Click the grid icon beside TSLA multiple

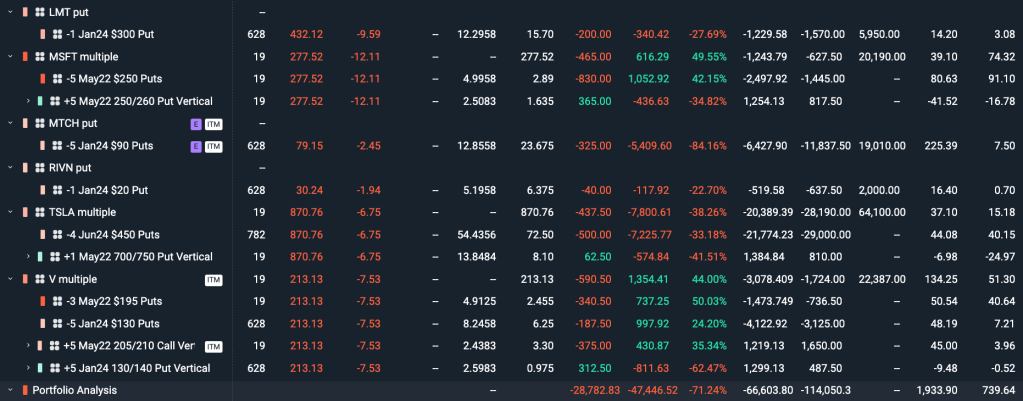pos(39,212)
